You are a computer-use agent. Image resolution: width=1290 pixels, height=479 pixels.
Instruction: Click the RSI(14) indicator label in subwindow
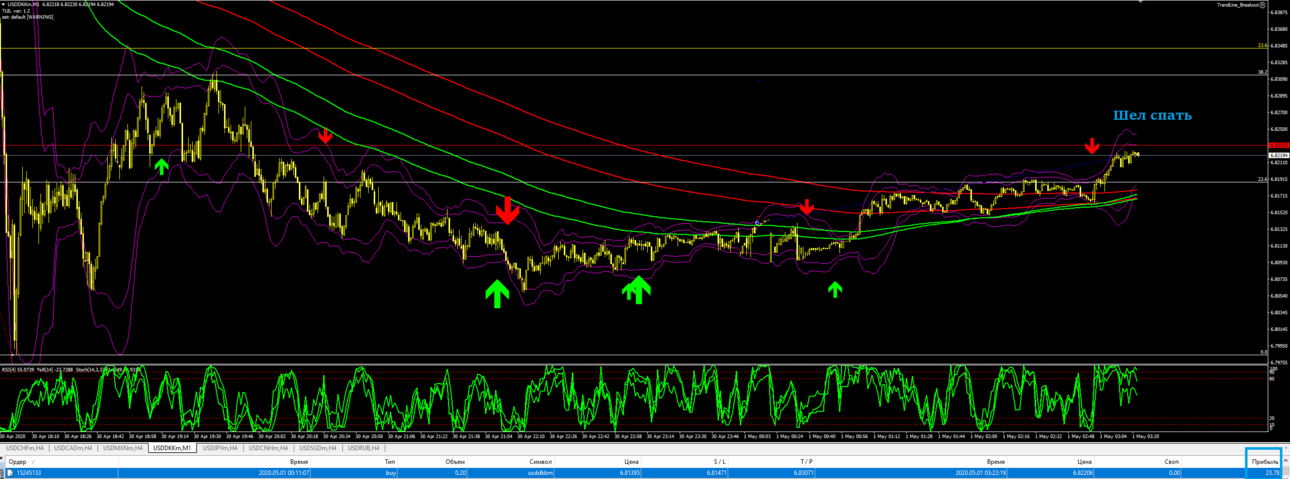point(18,369)
